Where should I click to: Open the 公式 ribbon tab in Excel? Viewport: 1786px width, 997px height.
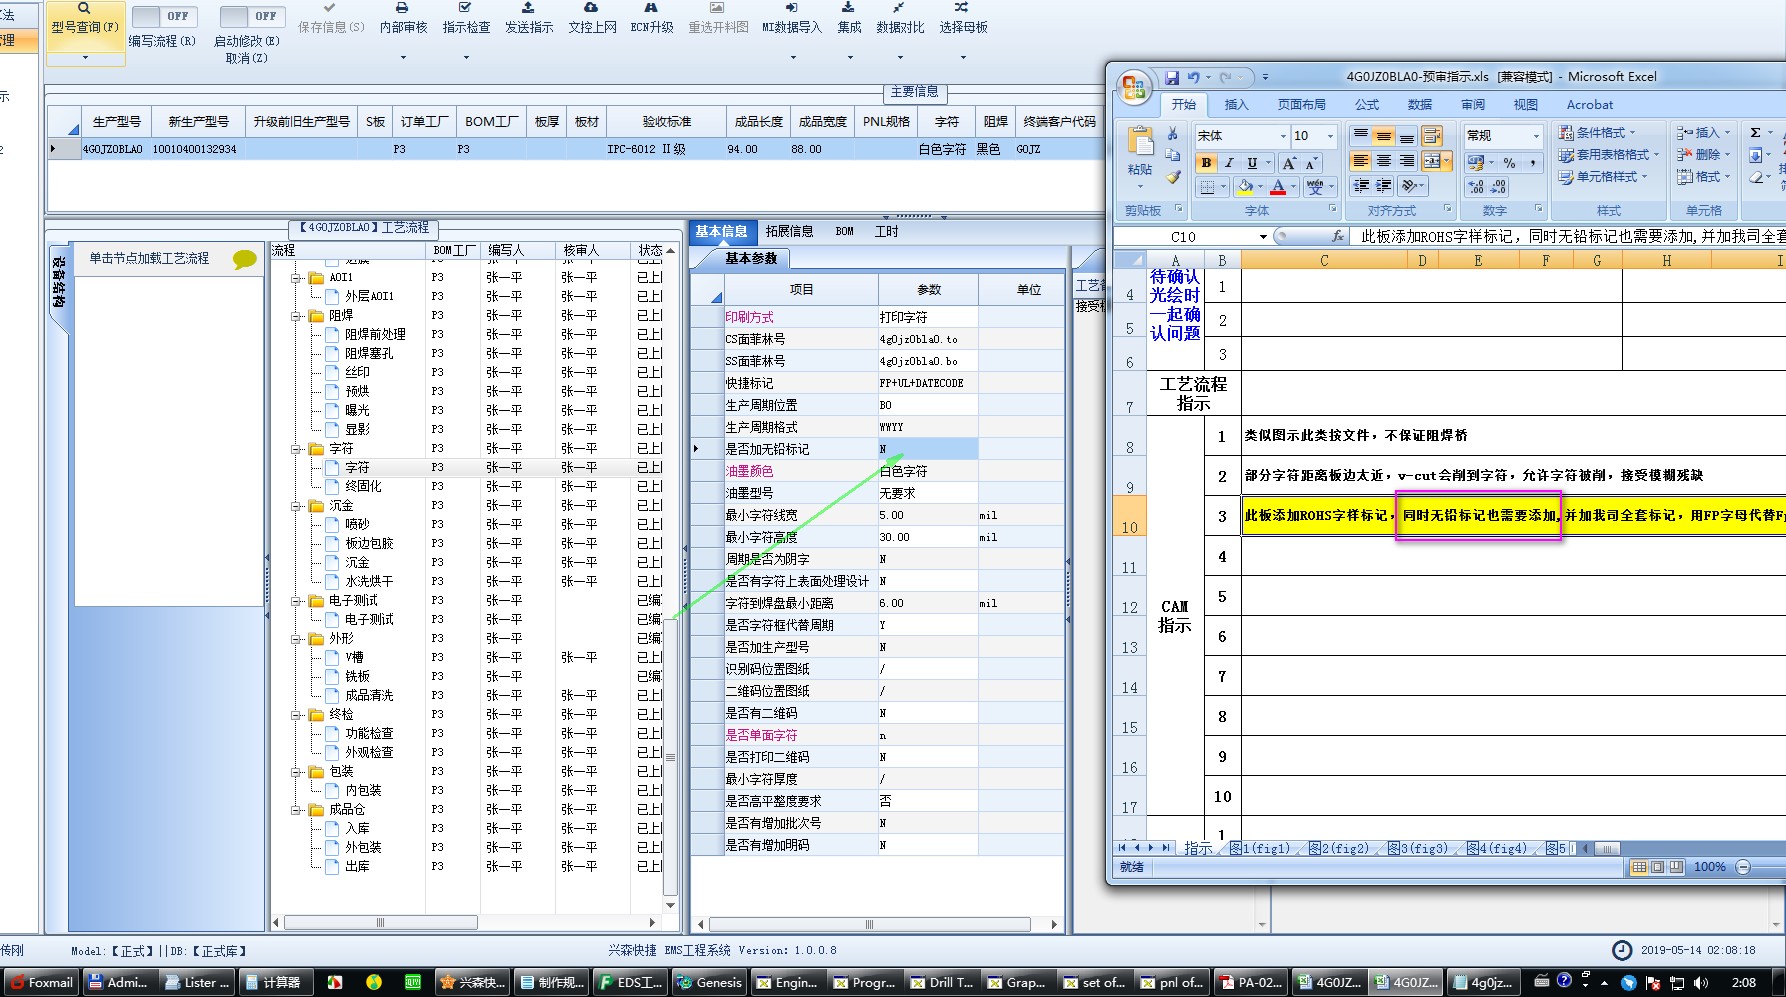1367,104
